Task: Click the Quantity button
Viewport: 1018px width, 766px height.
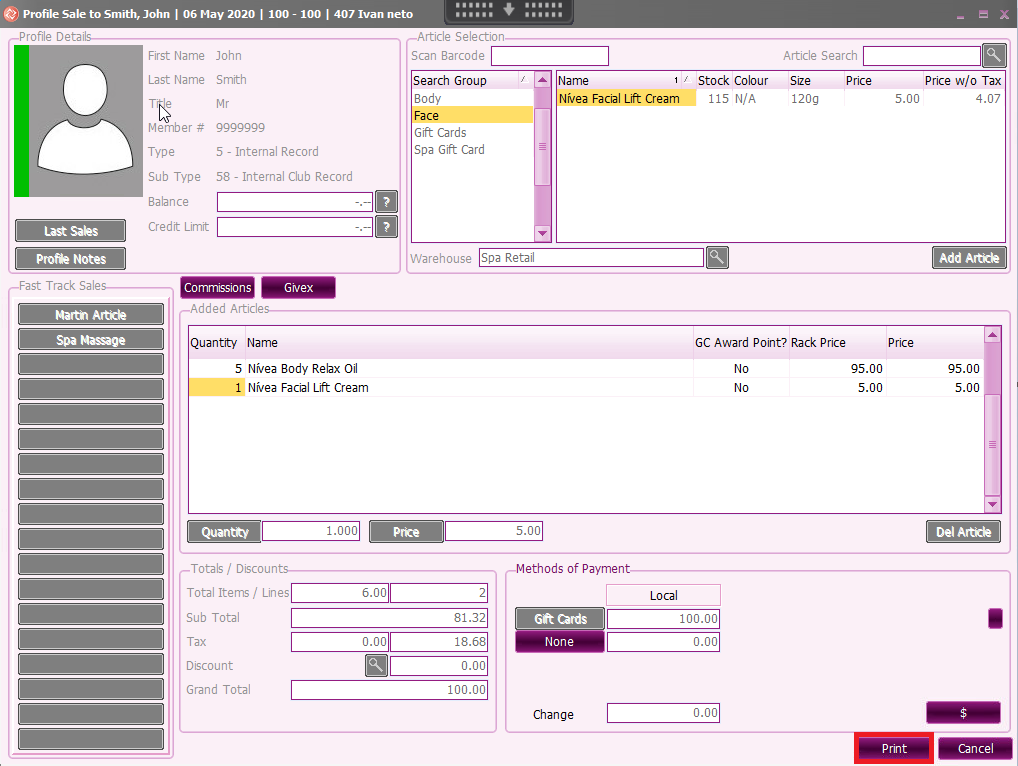Action: tap(225, 532)
